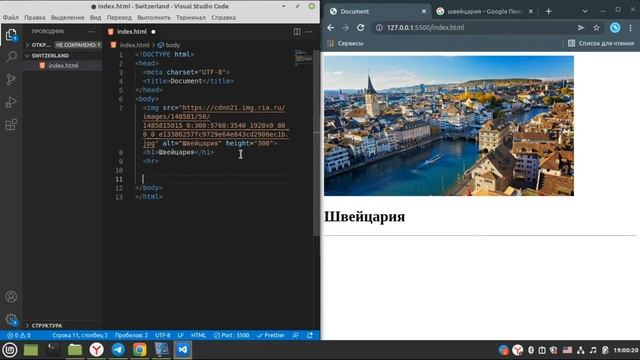
Task: Click the Prettier status bar item
Action: 271,335
